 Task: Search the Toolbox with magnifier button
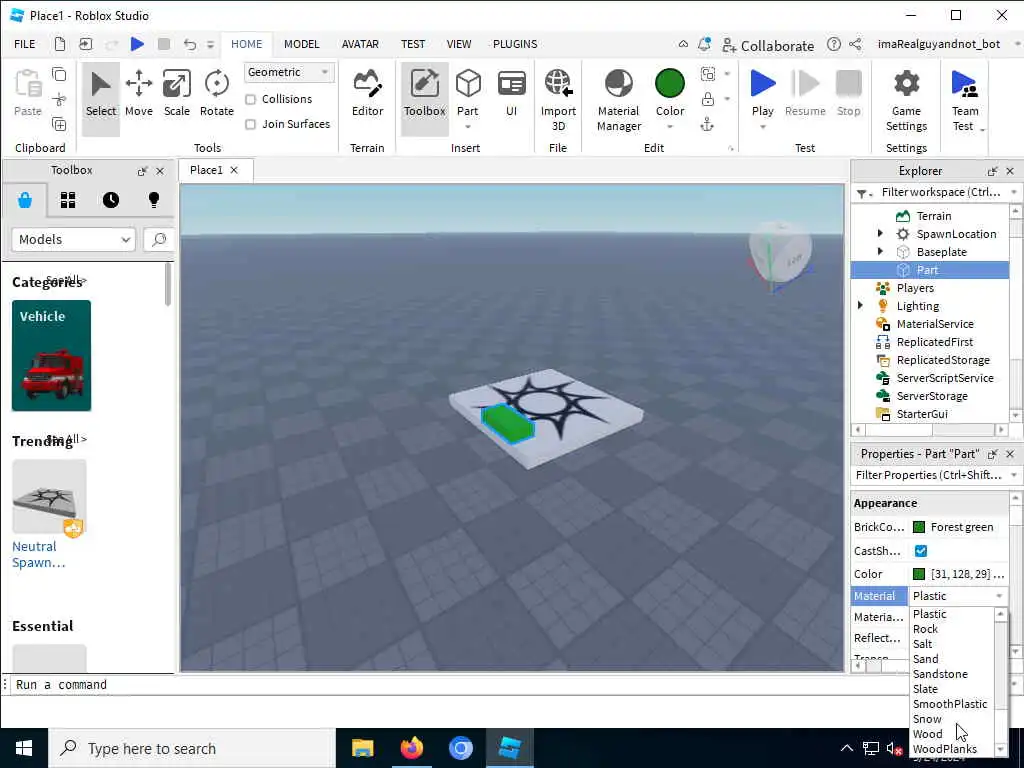pos(159,240)
